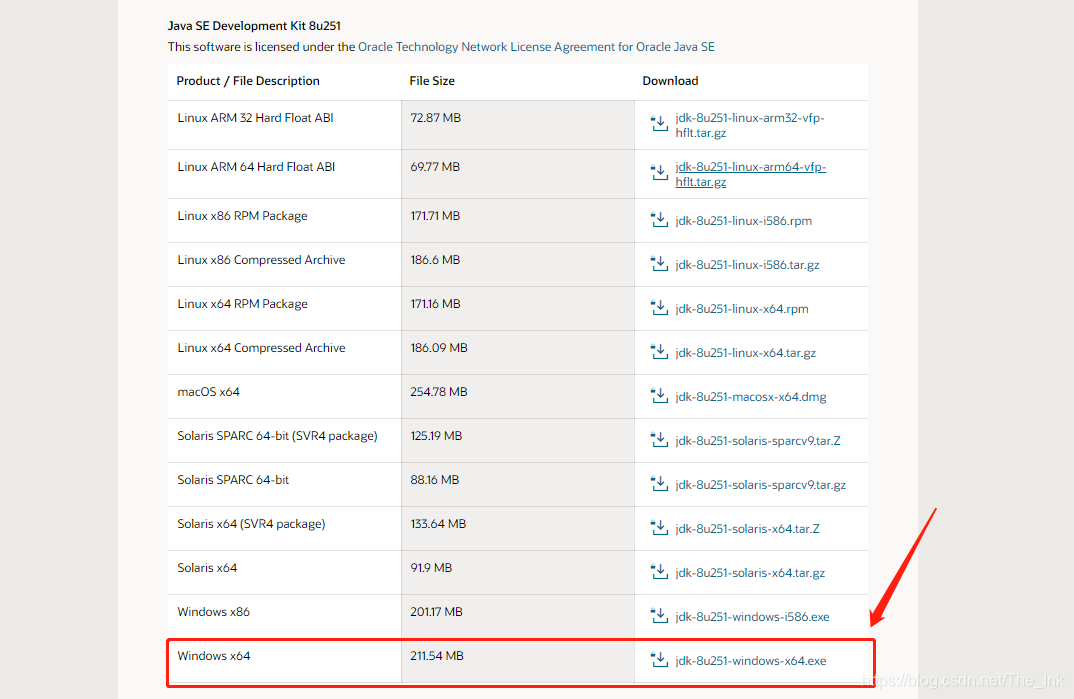Open the Oracle Technology Network License Agreement link
Viewport: 1074px width, 699px height.
pyautogui.click(x=536, y=47)
